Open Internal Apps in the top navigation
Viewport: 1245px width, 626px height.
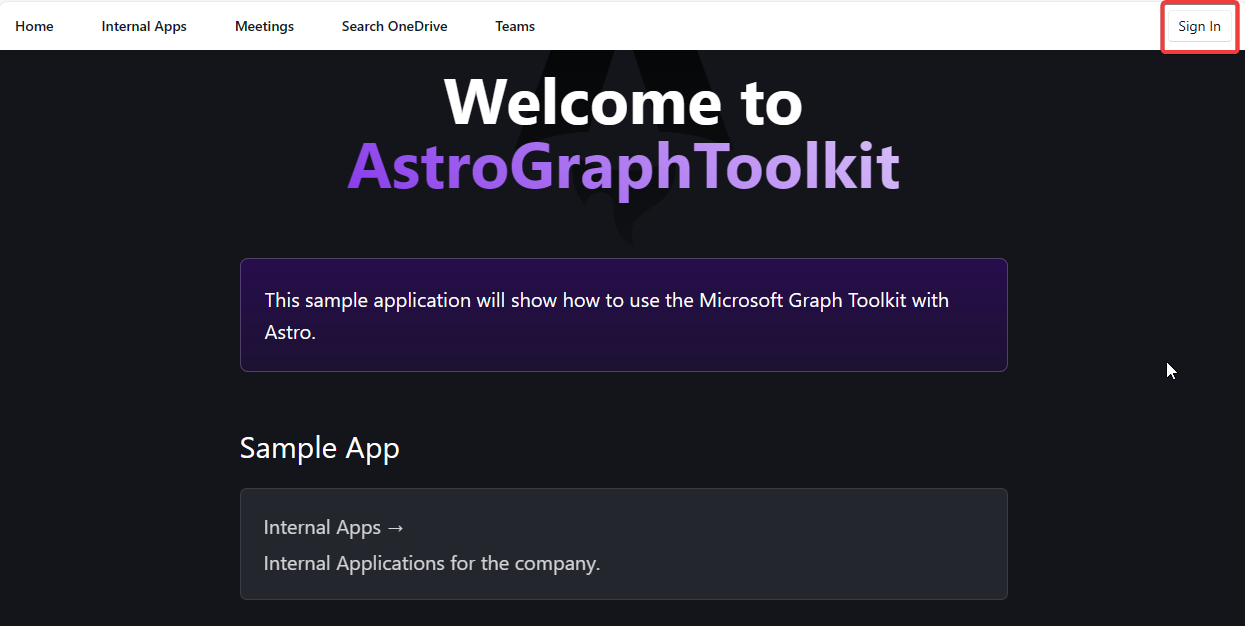(144, 26)
